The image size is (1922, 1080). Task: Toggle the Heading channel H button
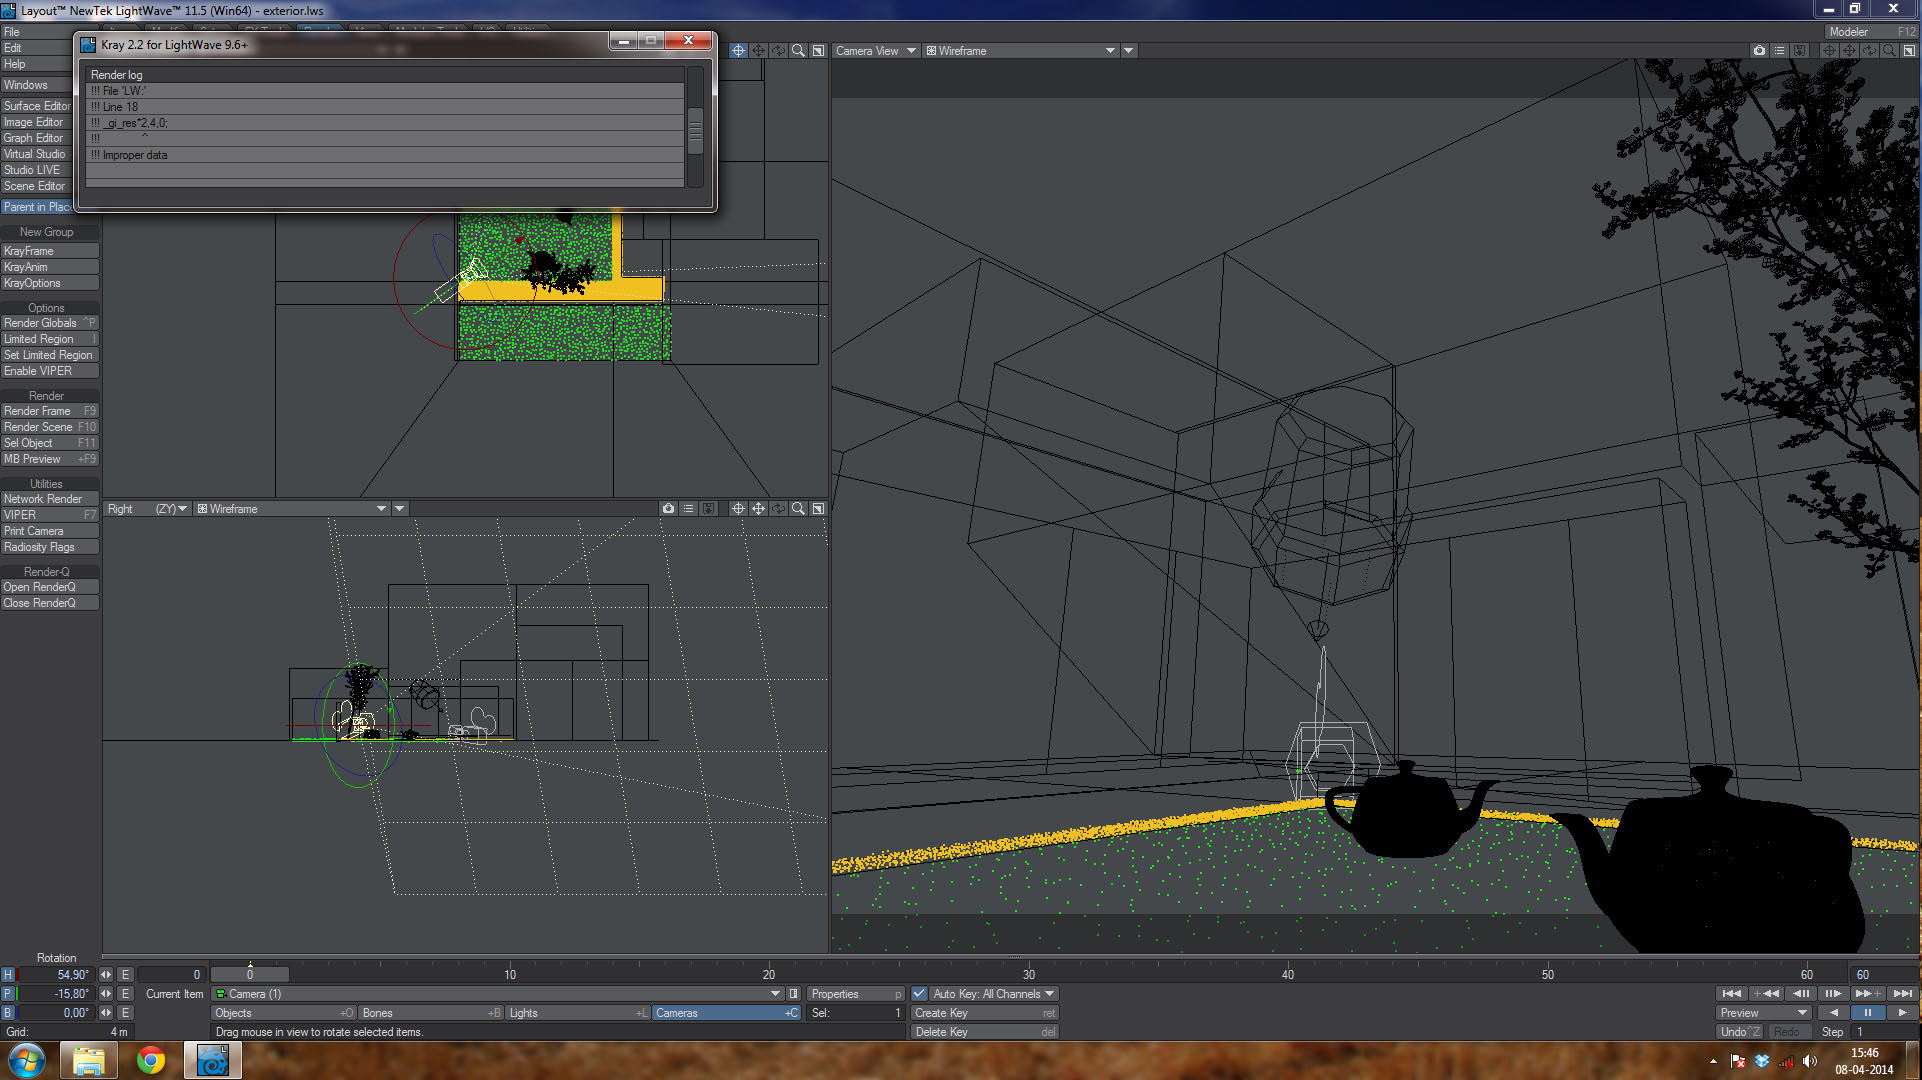tap(8, 975)
